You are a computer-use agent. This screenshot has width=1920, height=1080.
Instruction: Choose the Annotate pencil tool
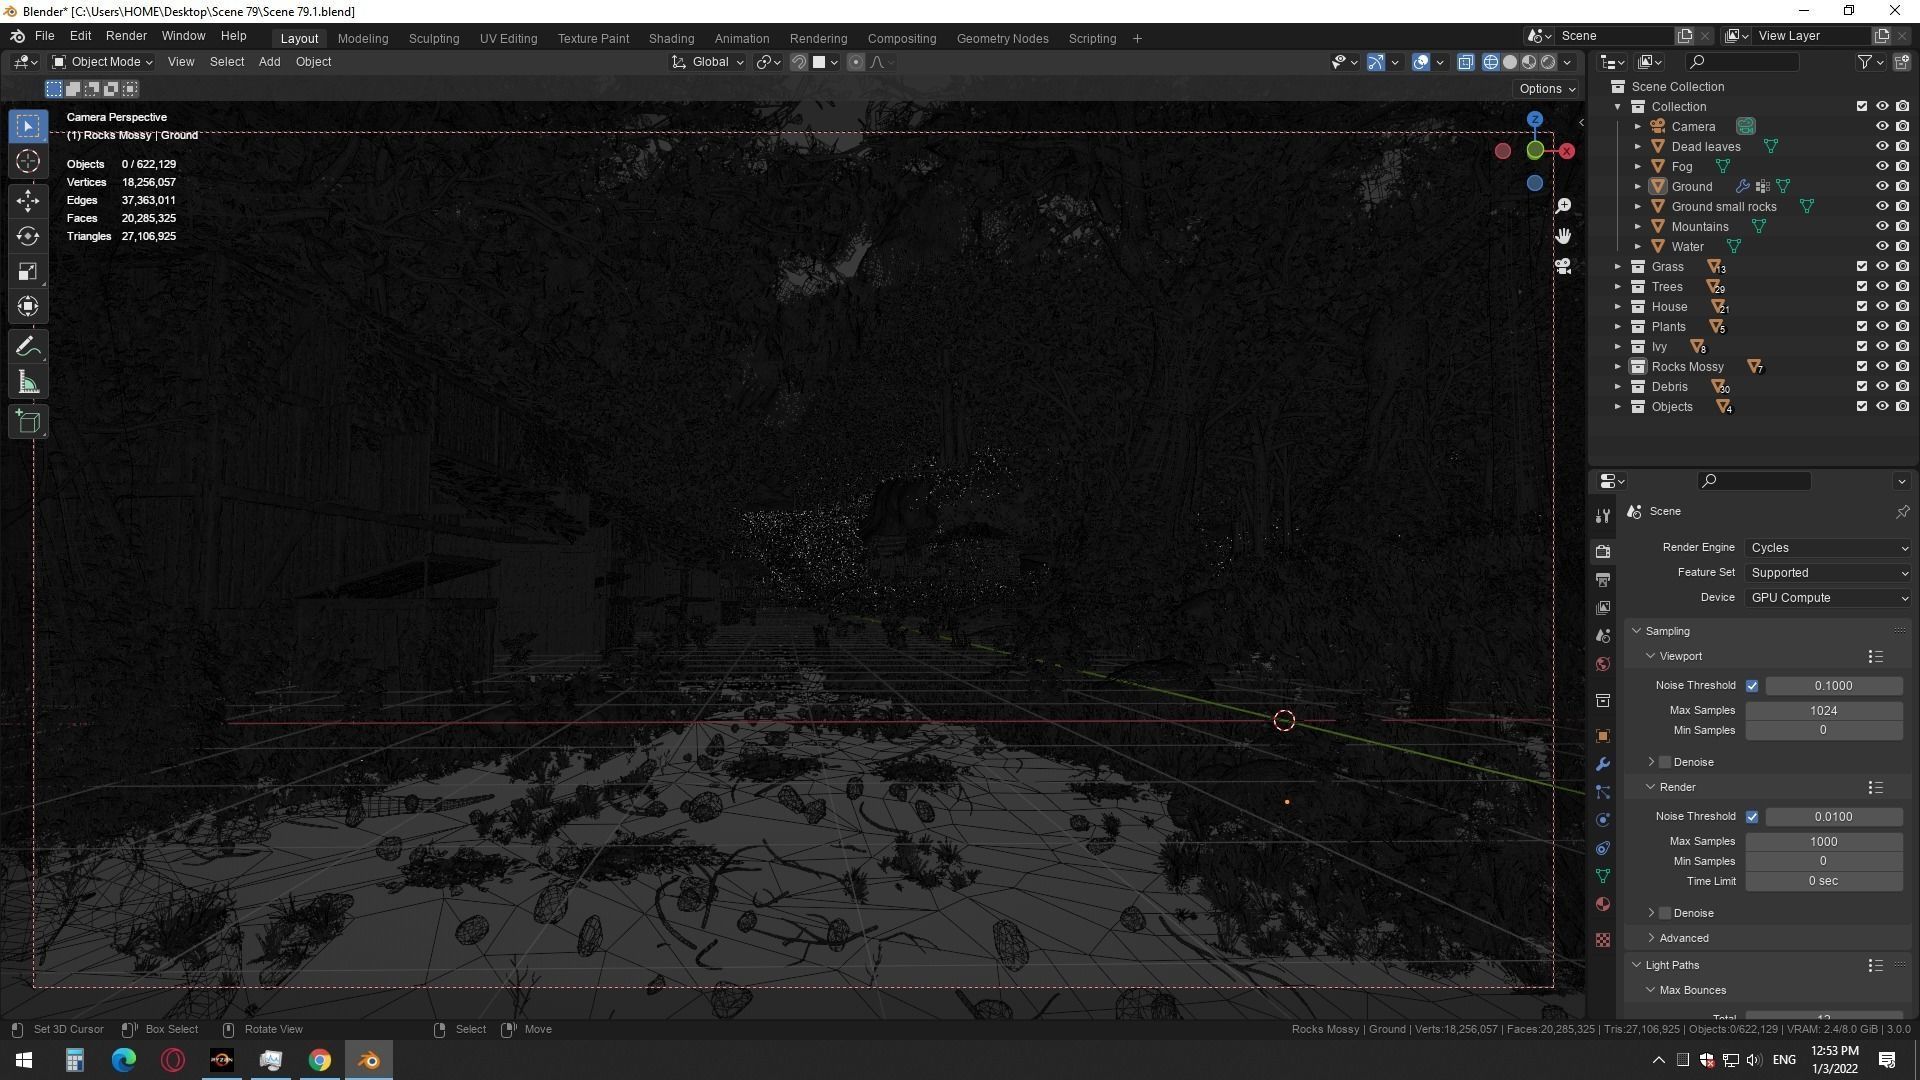click(28, 347)
